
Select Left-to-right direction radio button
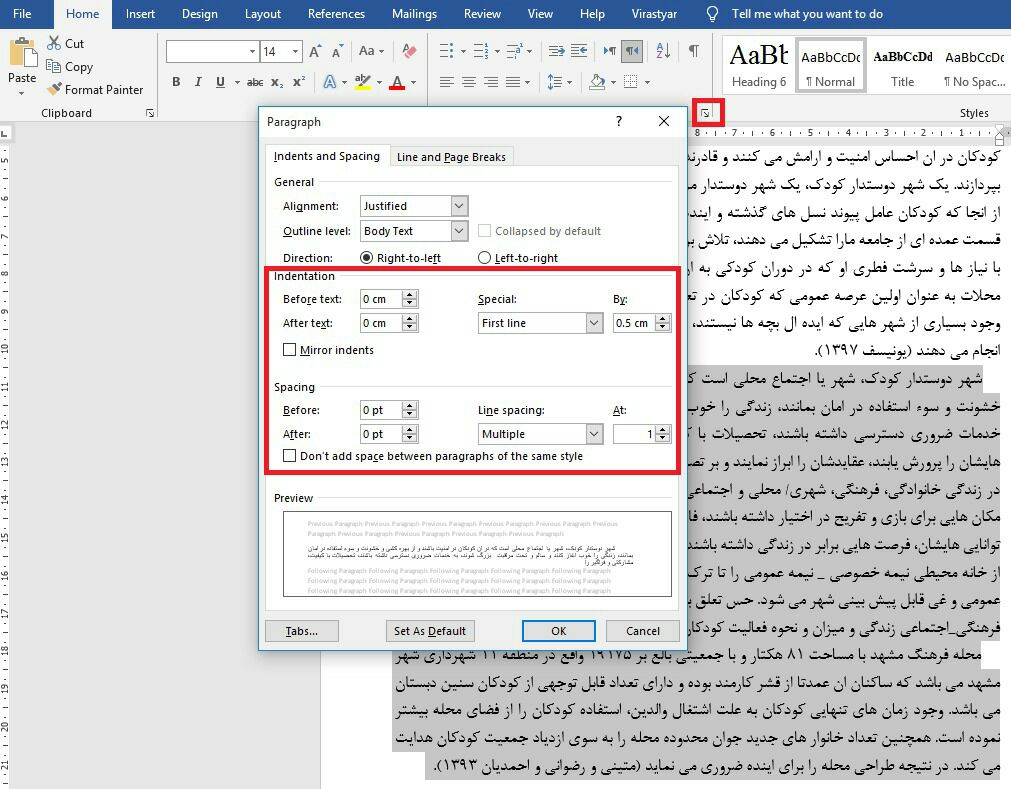coord(484,258)
